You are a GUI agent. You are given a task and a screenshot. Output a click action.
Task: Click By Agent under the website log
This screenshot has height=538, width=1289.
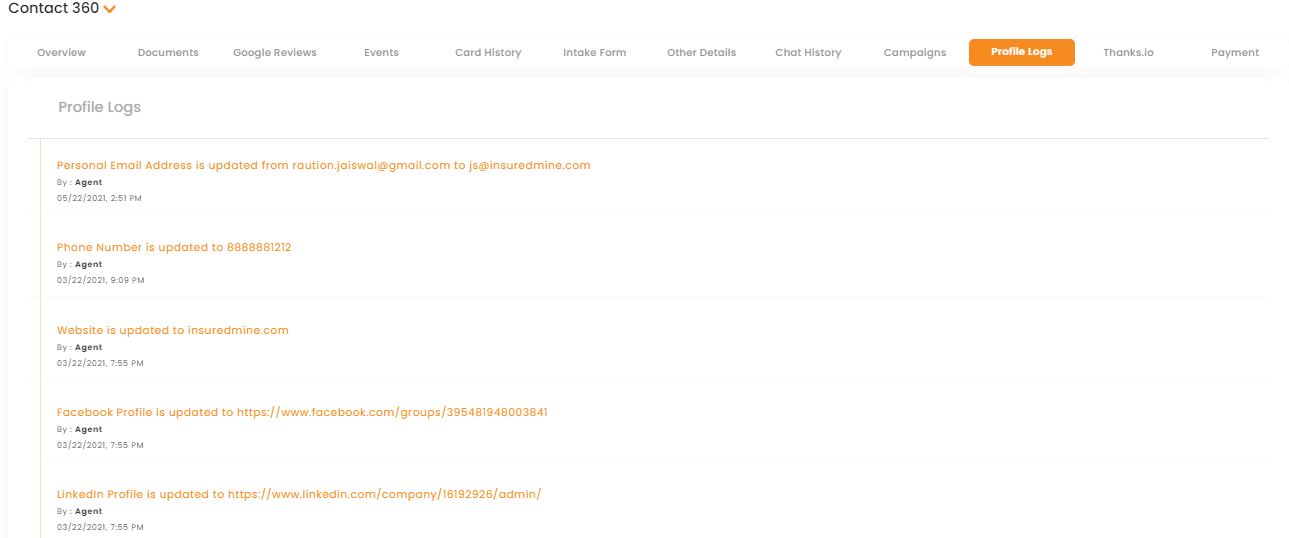[x=80, y=348]
